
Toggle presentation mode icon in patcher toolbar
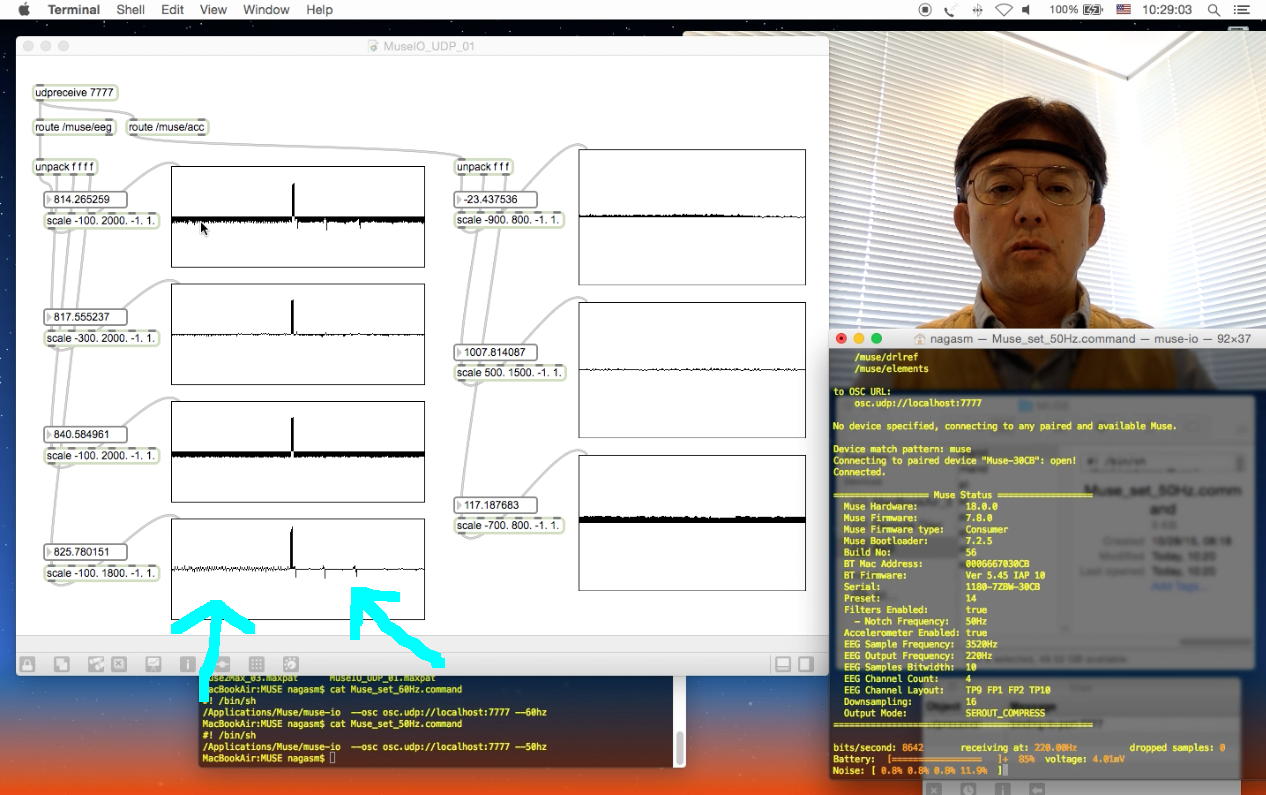[x=153, y=664]
